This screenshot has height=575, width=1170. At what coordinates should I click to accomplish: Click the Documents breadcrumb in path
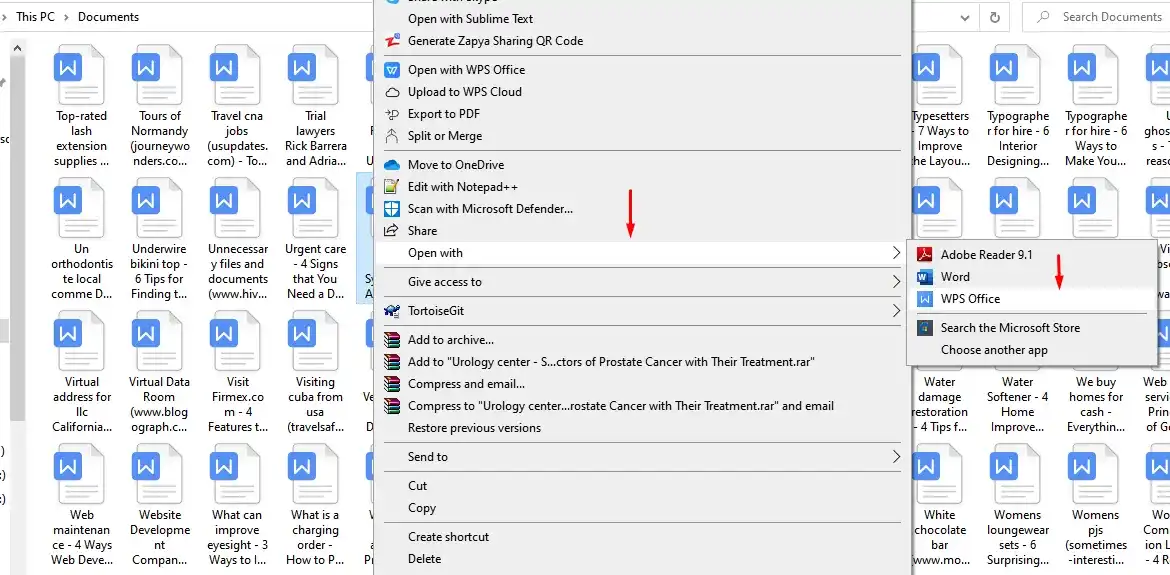[x=108, y=17]
